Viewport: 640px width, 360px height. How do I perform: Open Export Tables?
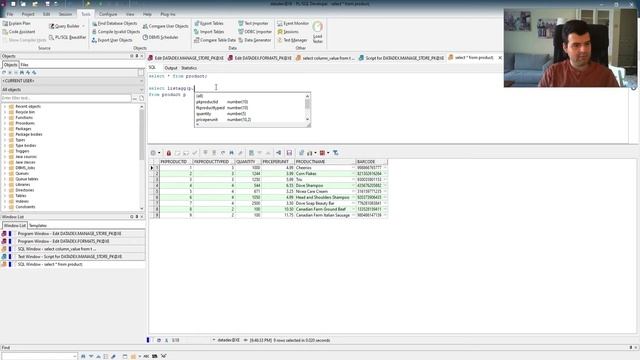209,24
